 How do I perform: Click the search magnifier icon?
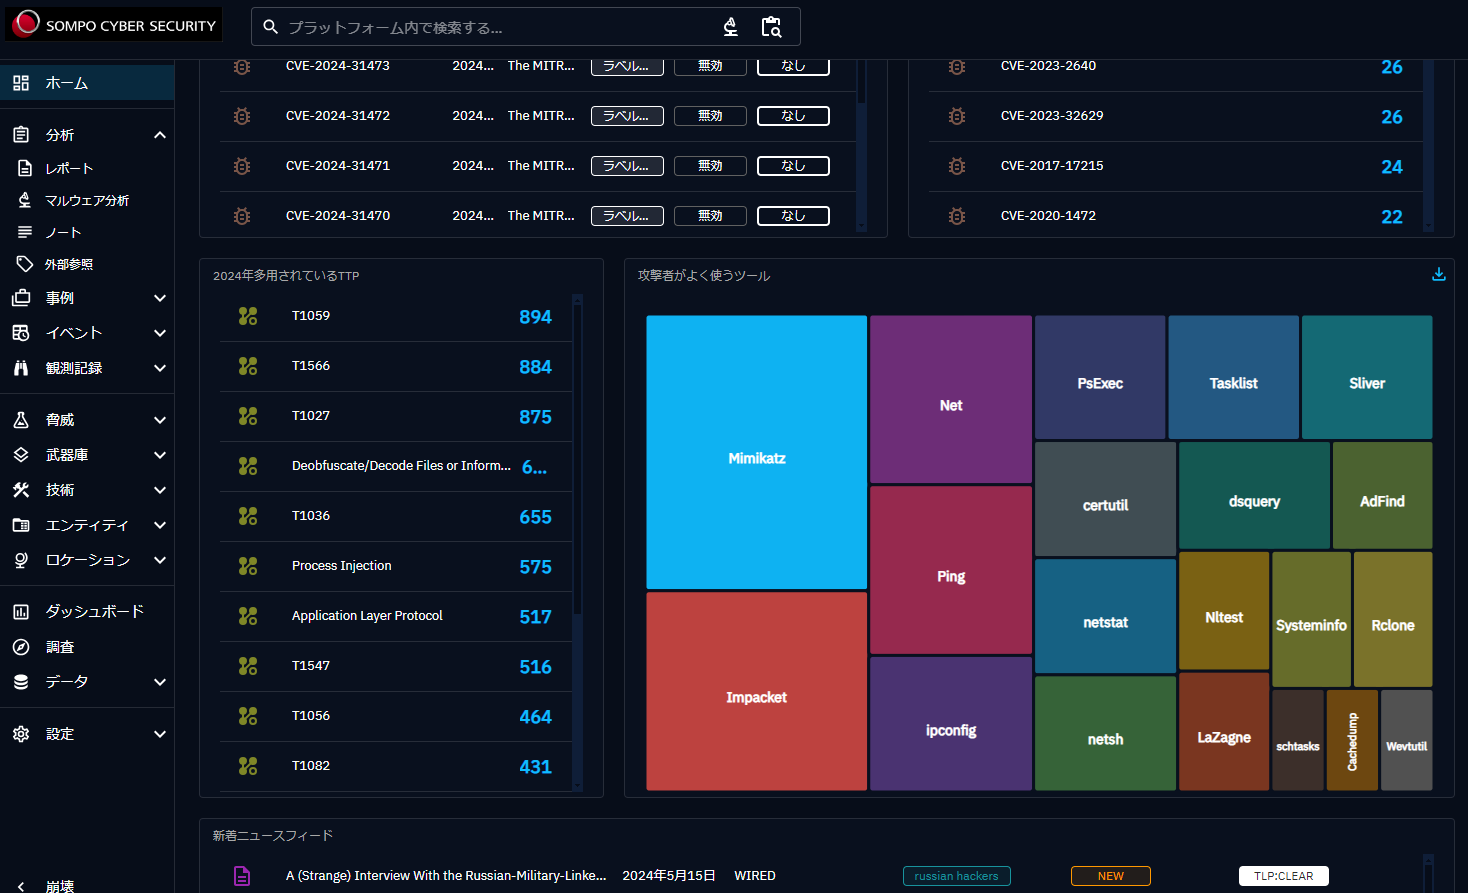coord(270,27)
